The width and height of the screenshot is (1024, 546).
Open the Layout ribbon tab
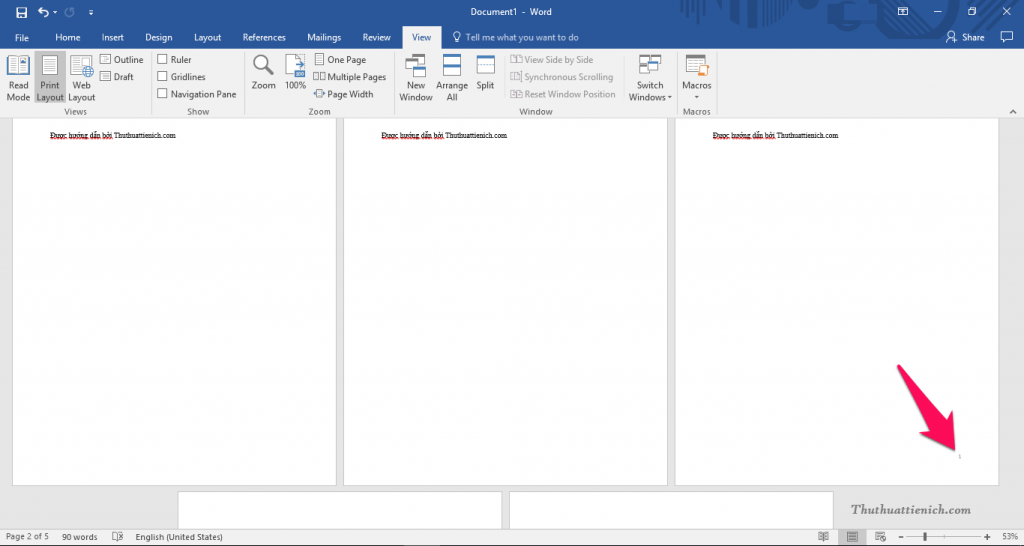207,37
